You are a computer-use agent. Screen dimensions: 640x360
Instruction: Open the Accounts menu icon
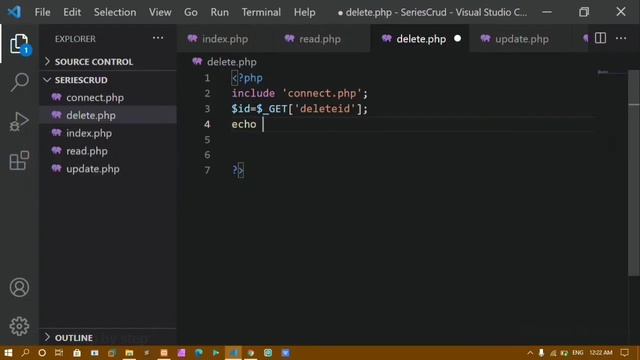coord(19,287)
